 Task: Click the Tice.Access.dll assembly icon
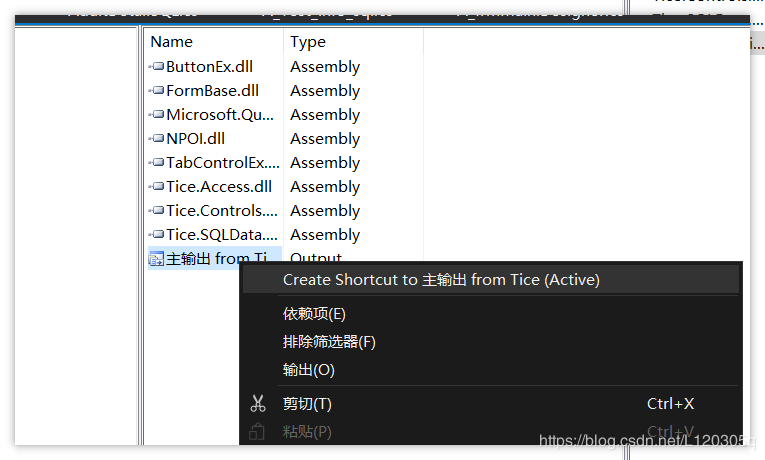tap(157, 187)
